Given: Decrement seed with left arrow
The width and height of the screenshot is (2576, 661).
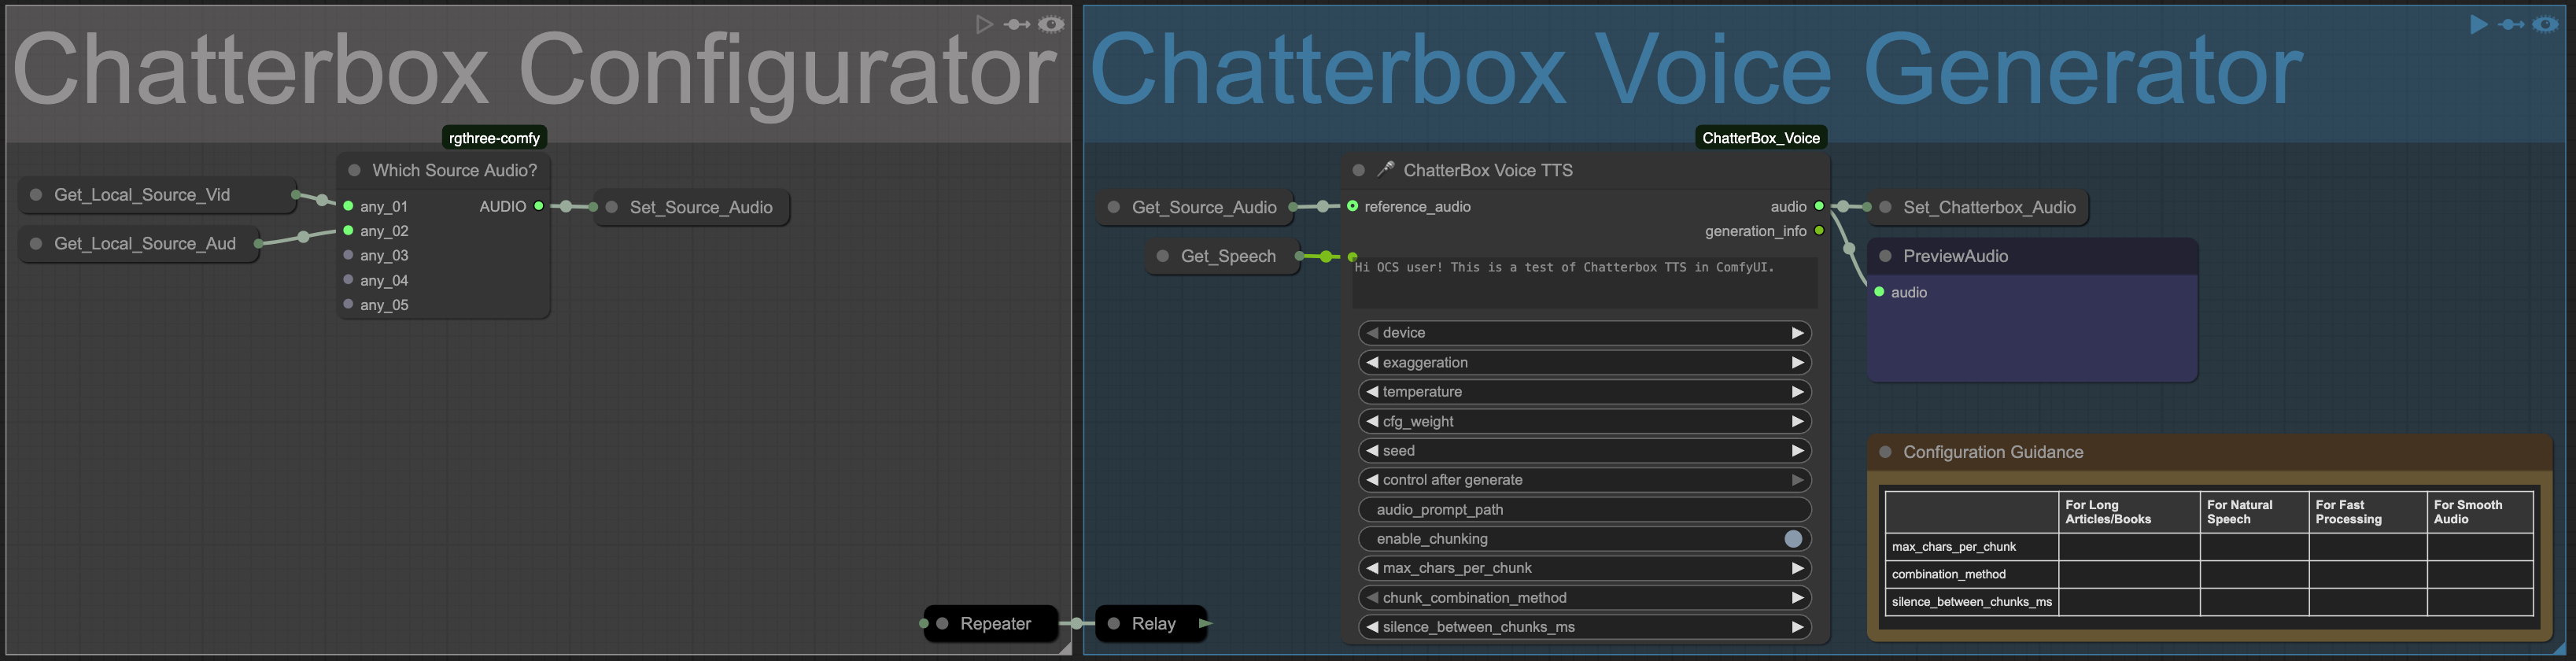Looking at the screenshot, I should (1373, 451).
